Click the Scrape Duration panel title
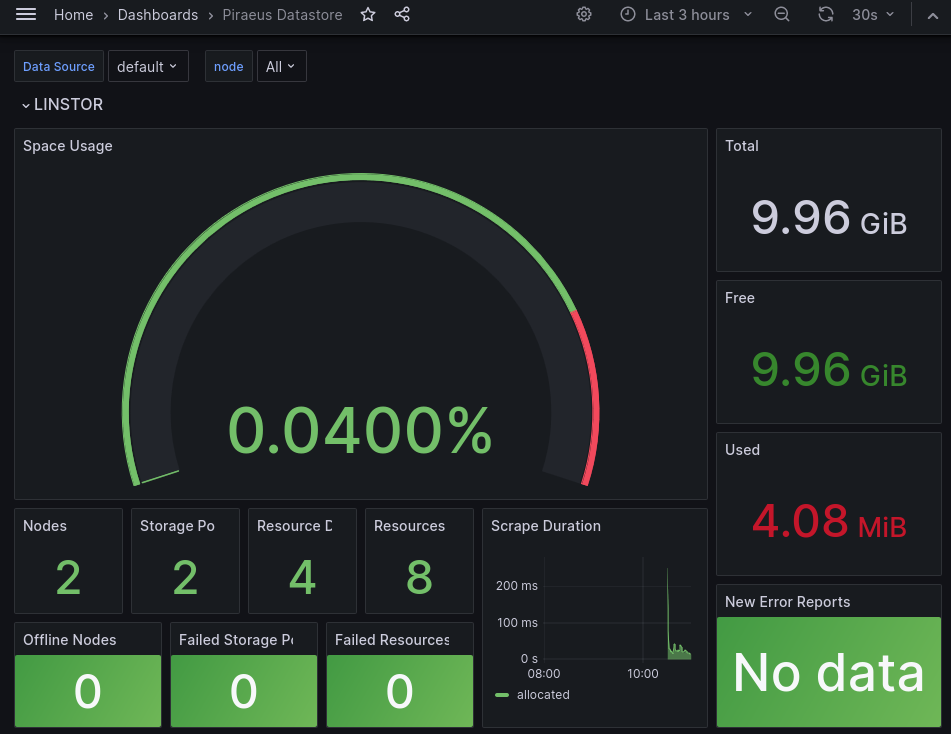This screenshot has width=951, height=734. click(x=545, y=526)
